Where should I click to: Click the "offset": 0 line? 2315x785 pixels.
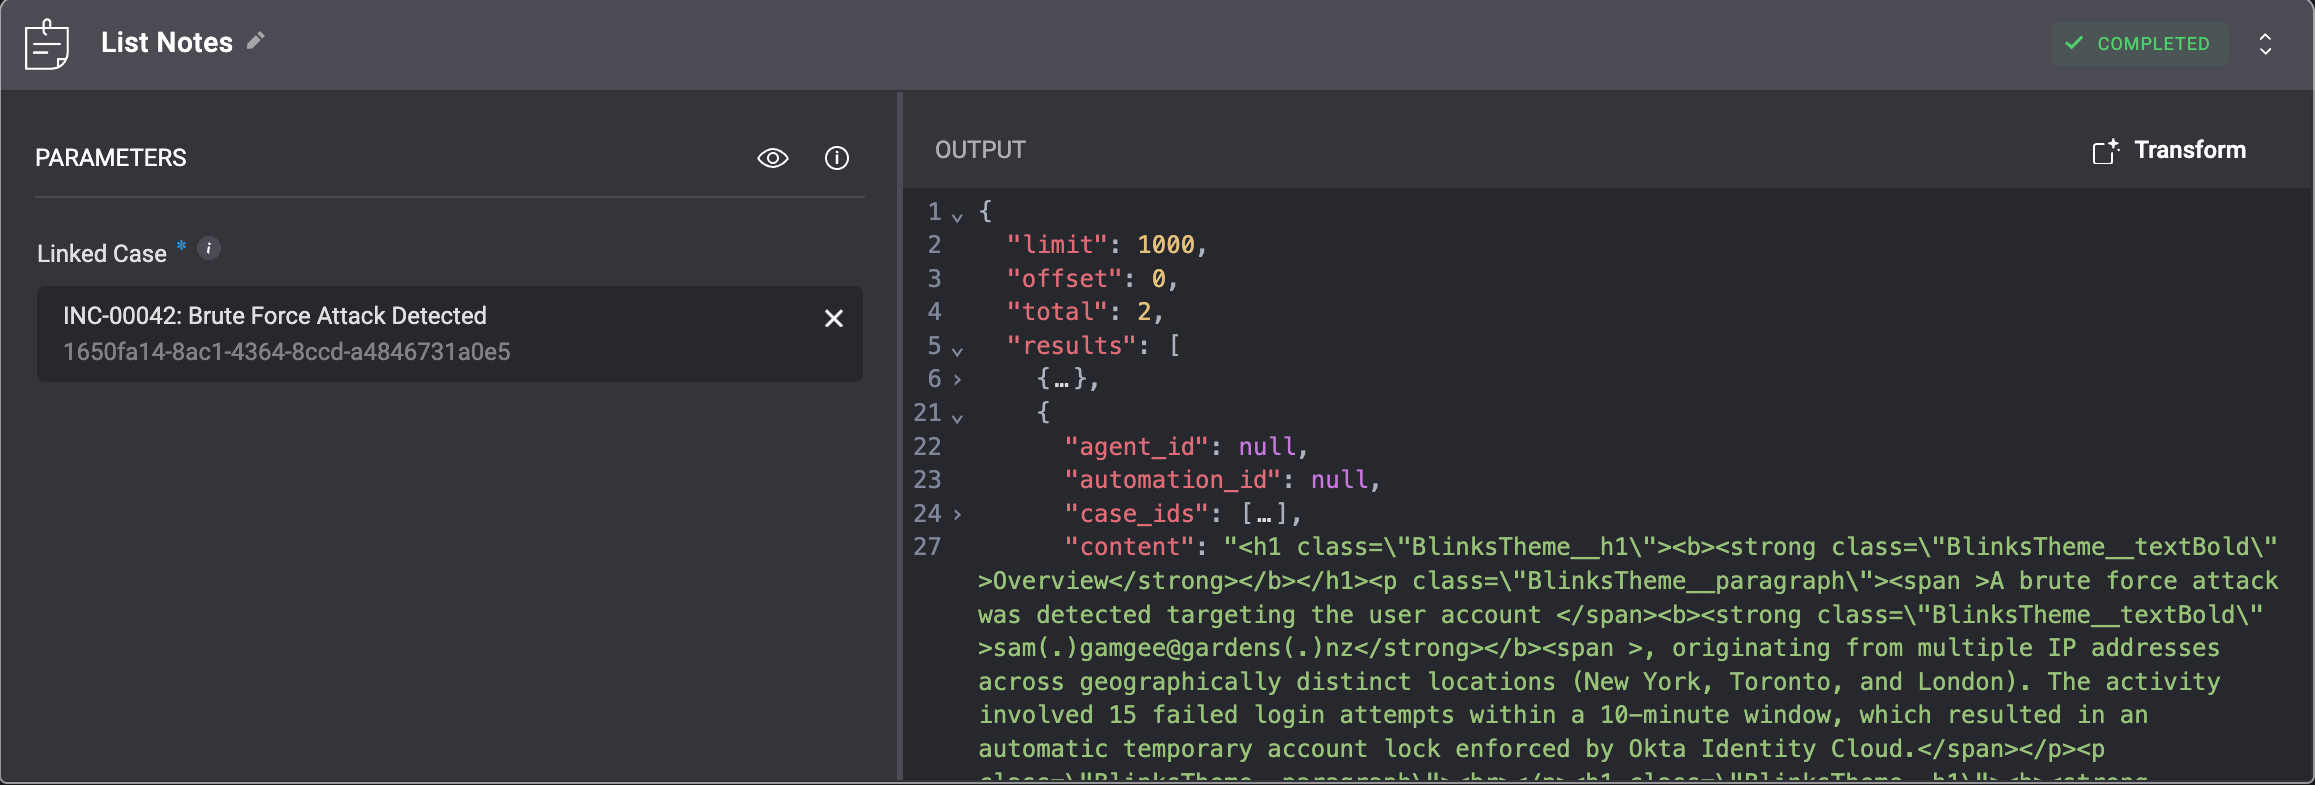(1092, 279)
